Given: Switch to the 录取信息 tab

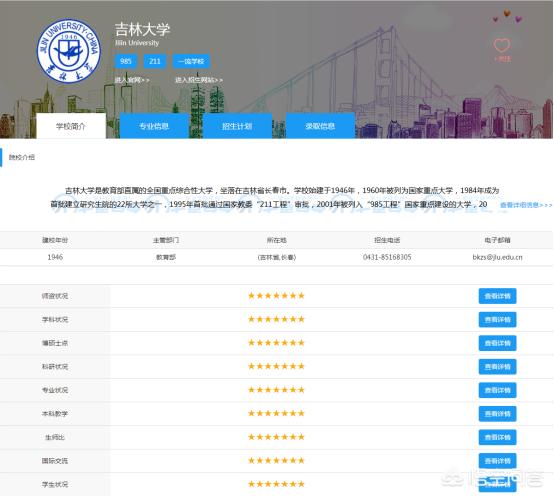Looking at the screenshot, I should click(320, 126).
